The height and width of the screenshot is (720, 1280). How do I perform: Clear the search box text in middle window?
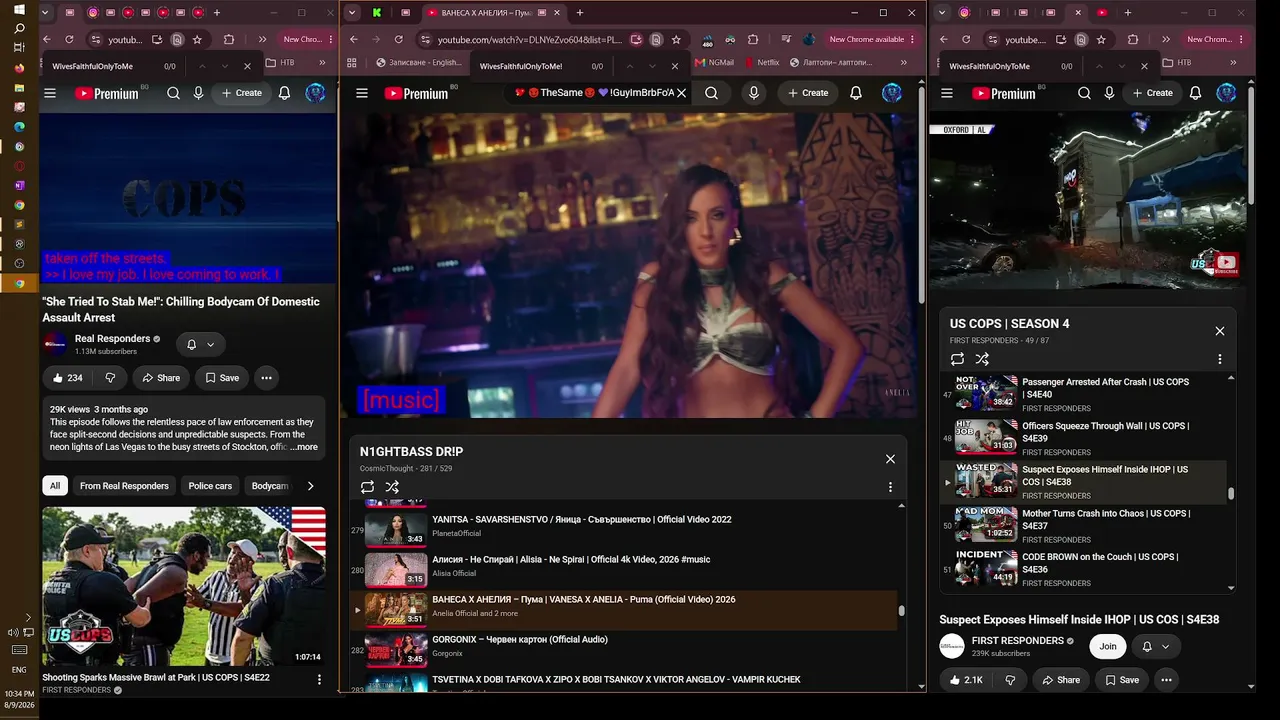coord(681,93)
